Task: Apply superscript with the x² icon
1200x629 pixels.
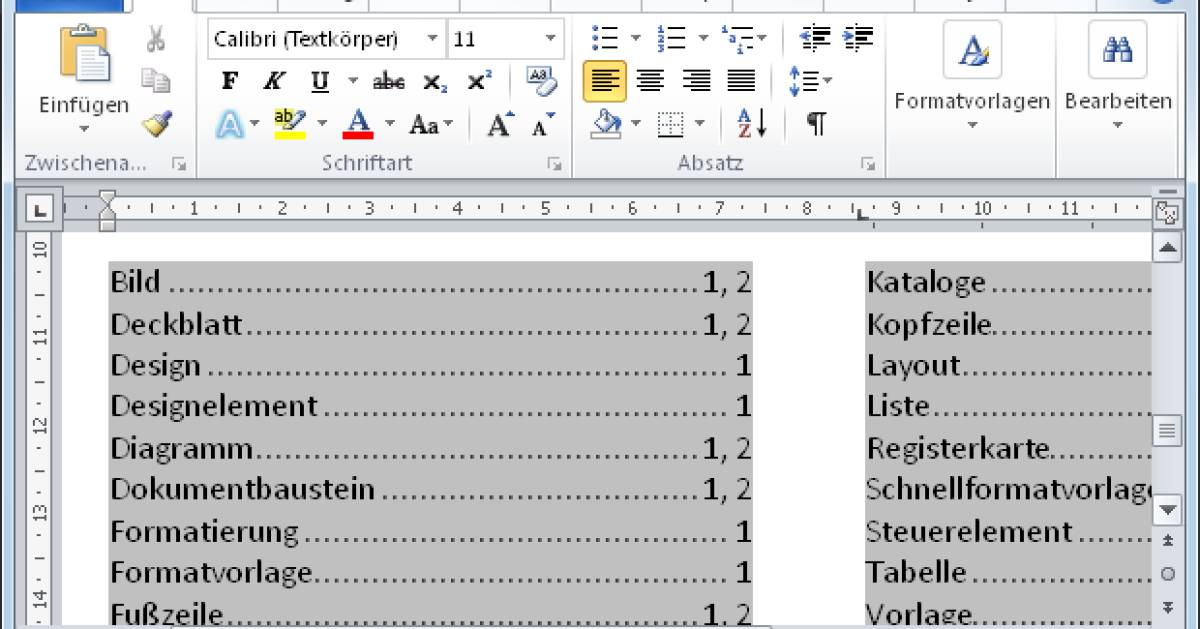Action: point(479,81)
